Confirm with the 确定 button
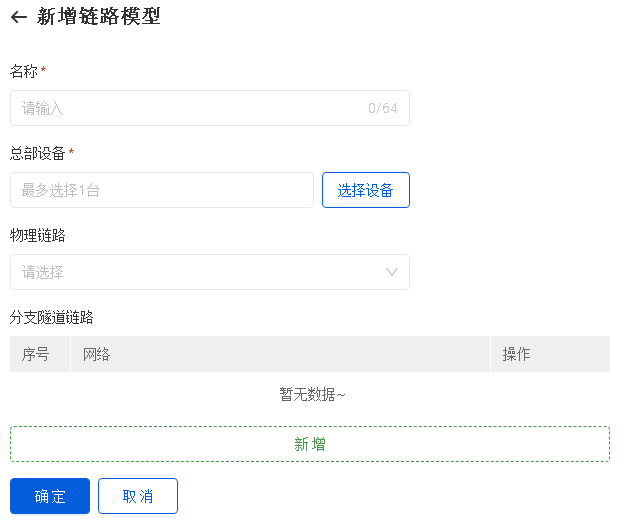The image size is (633, 527). 50,496
